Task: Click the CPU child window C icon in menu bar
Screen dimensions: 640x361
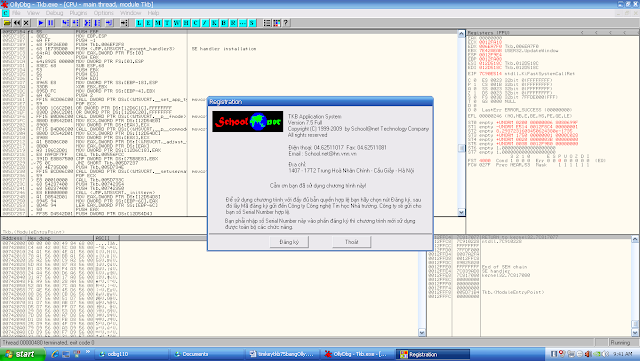Action: tap(5, 13)
